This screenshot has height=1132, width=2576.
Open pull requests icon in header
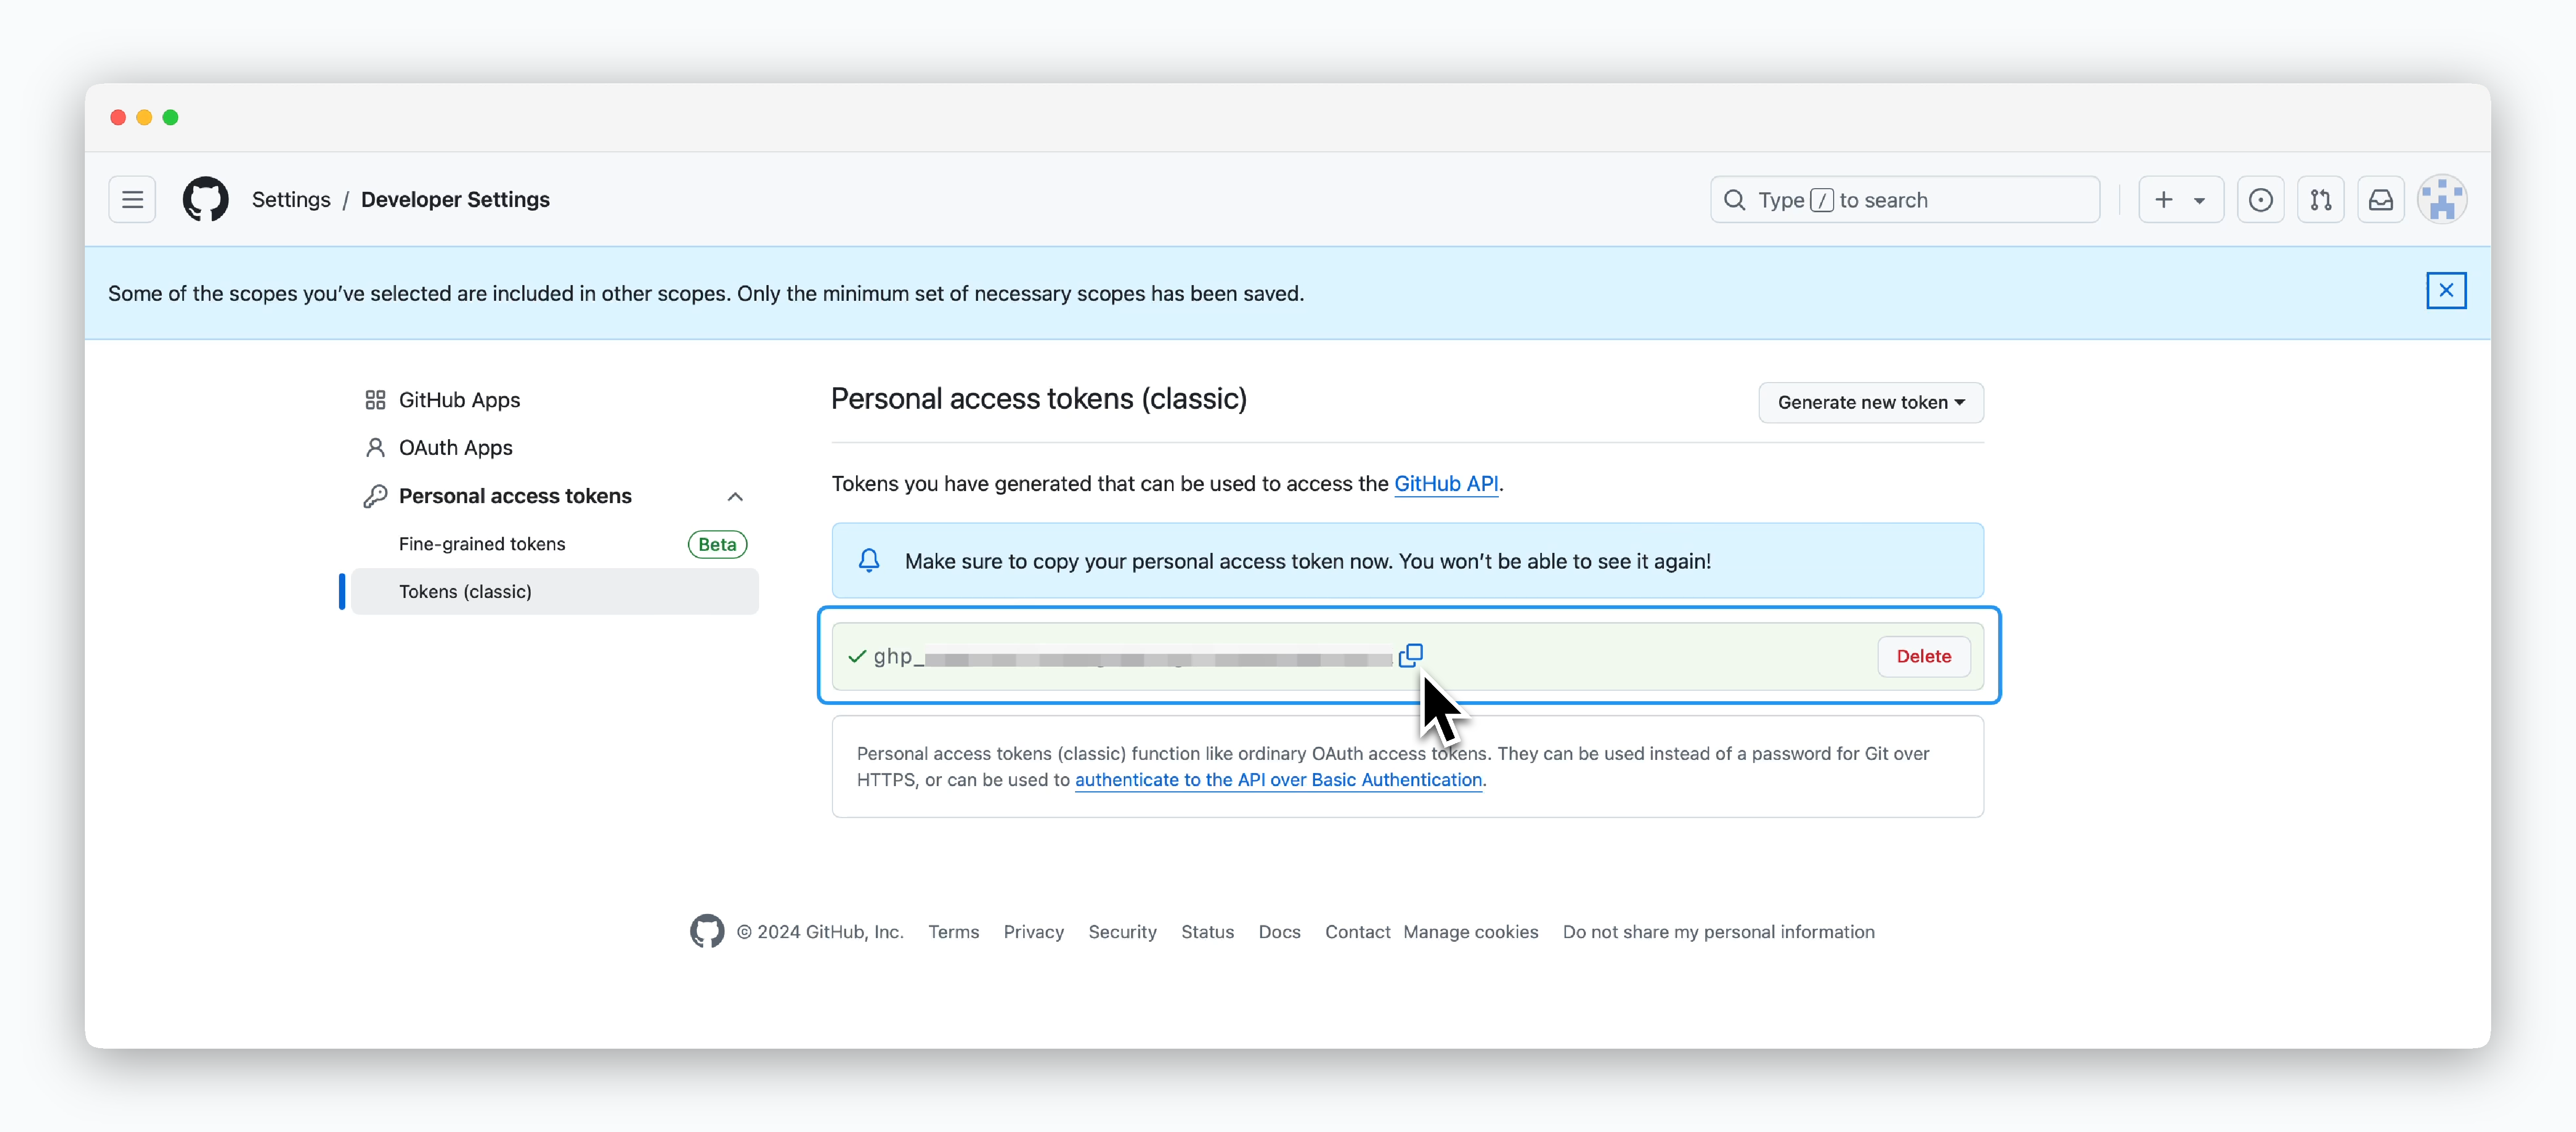click(x=2320, y=200)
